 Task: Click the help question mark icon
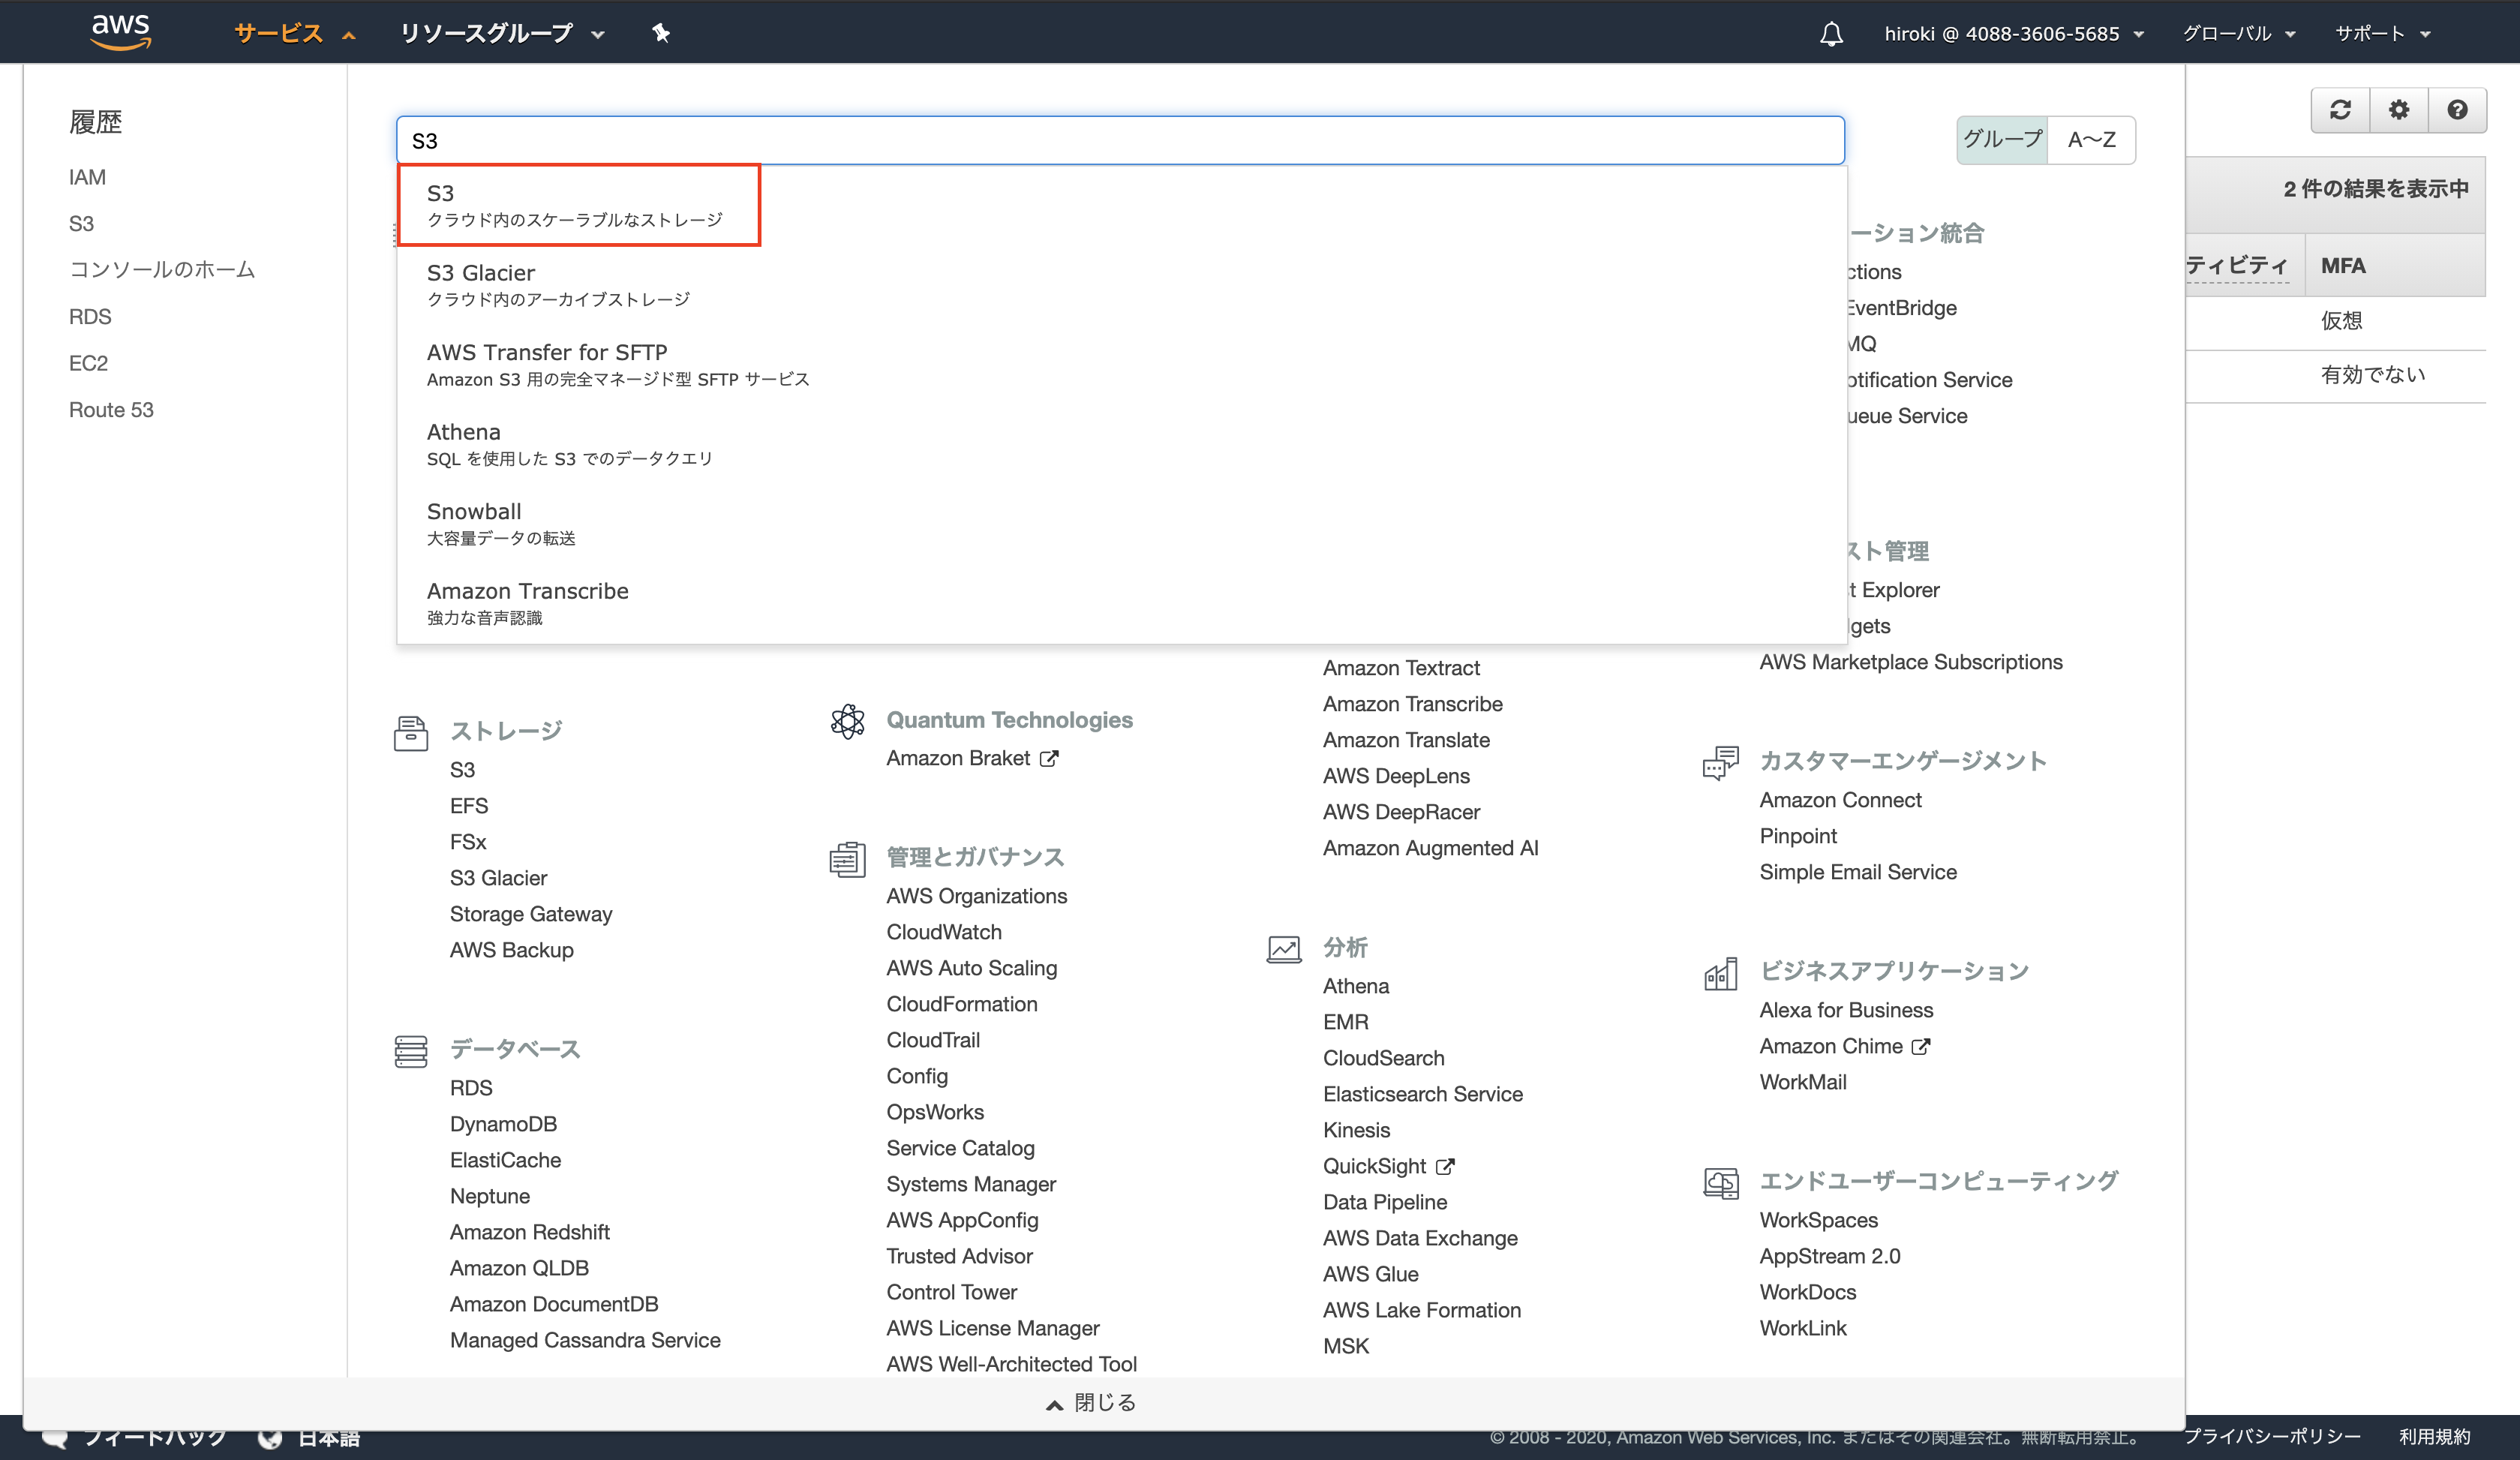pos(2457,110)
